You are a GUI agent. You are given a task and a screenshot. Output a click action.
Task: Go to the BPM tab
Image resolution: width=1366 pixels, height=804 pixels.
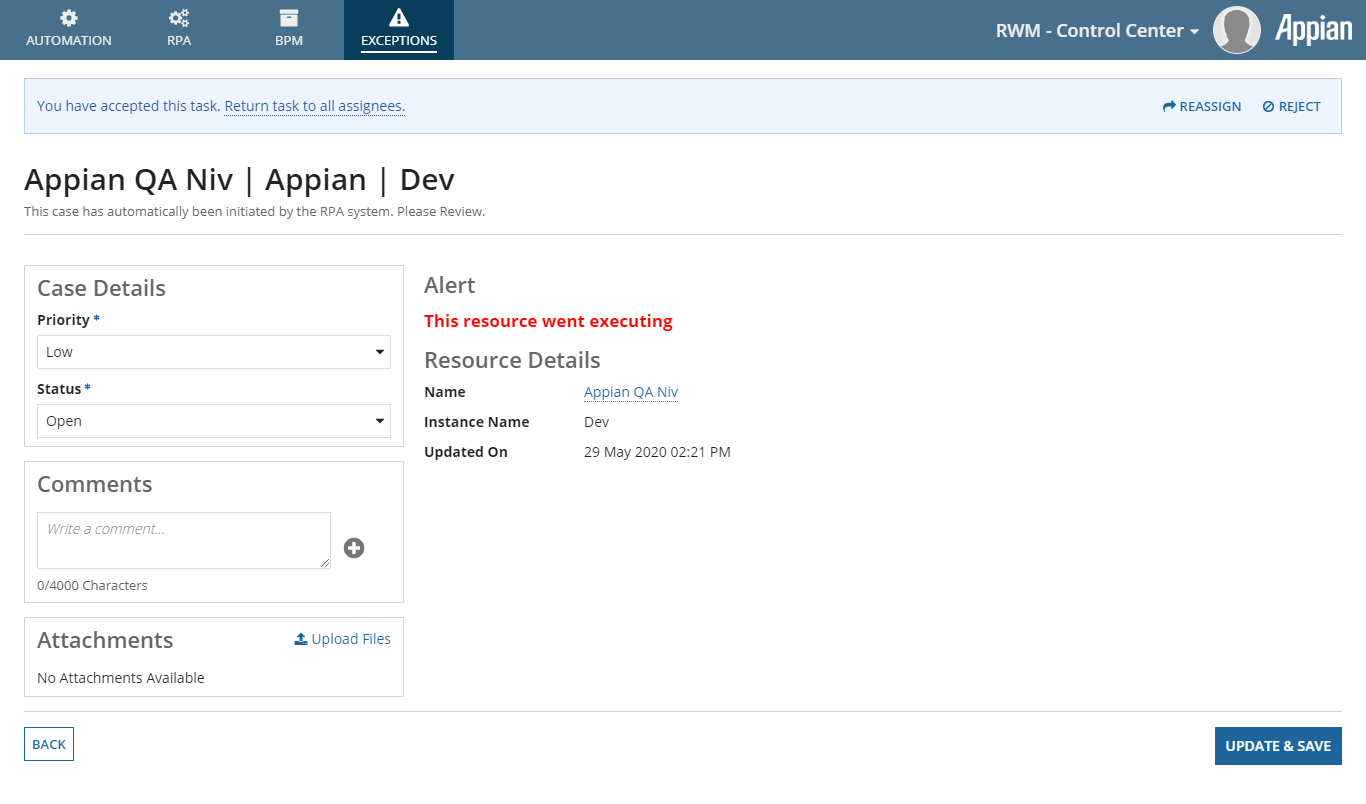289,30
